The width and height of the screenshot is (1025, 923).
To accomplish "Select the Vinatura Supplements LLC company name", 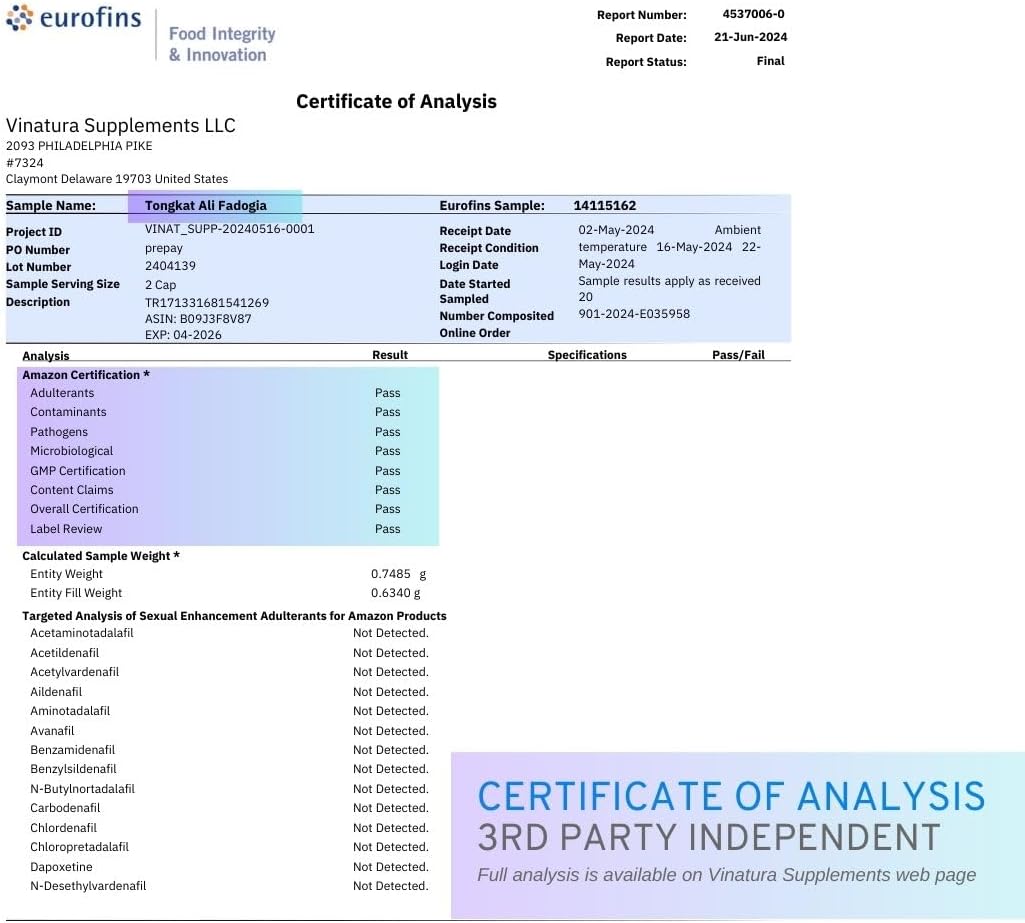I will point(121,126).
